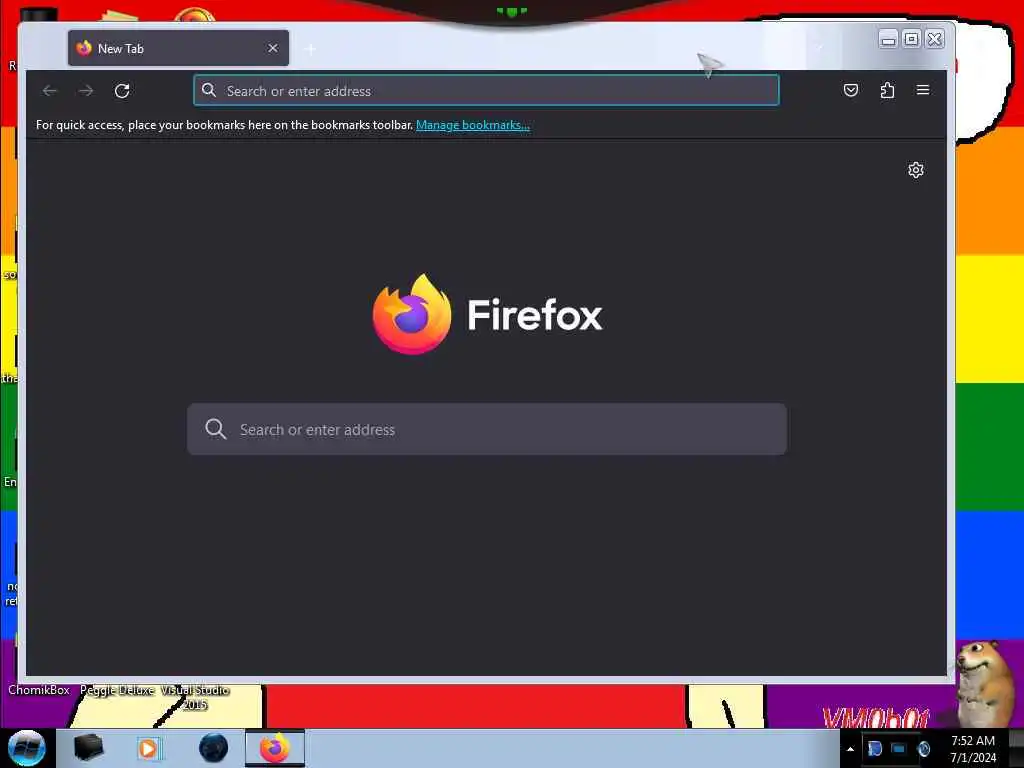Click the magnifier in center search box
Viewport: 1024px width, 768px height.
[216, 429]
